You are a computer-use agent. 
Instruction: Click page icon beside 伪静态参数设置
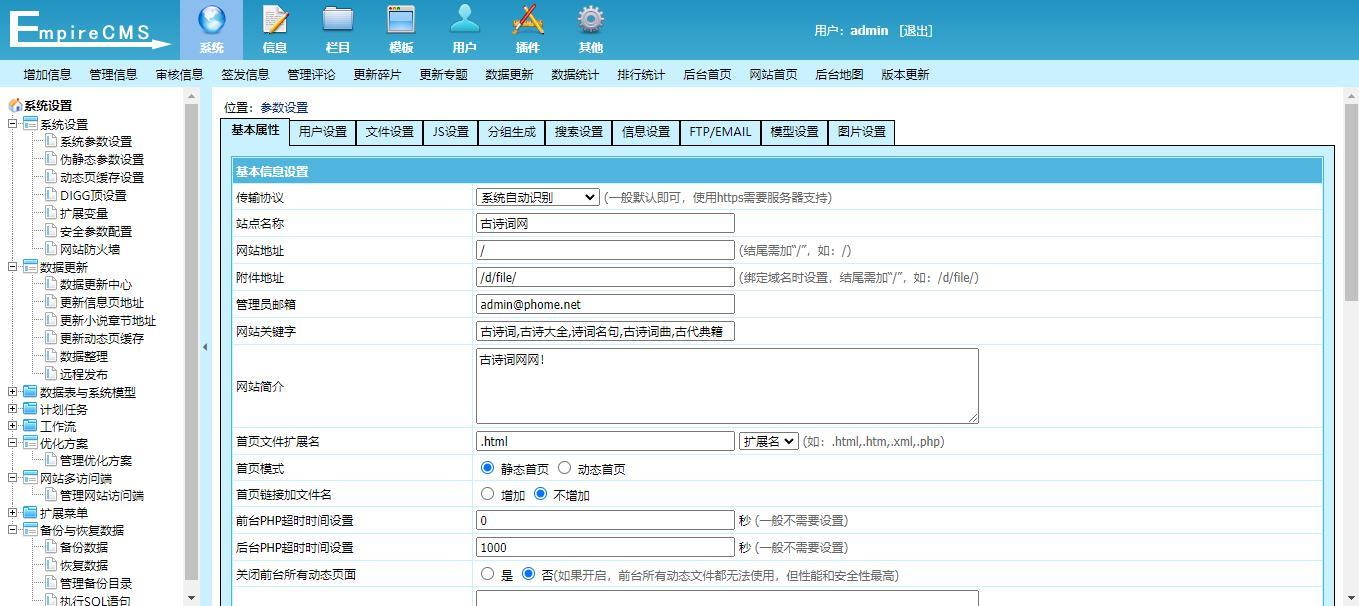51,159
